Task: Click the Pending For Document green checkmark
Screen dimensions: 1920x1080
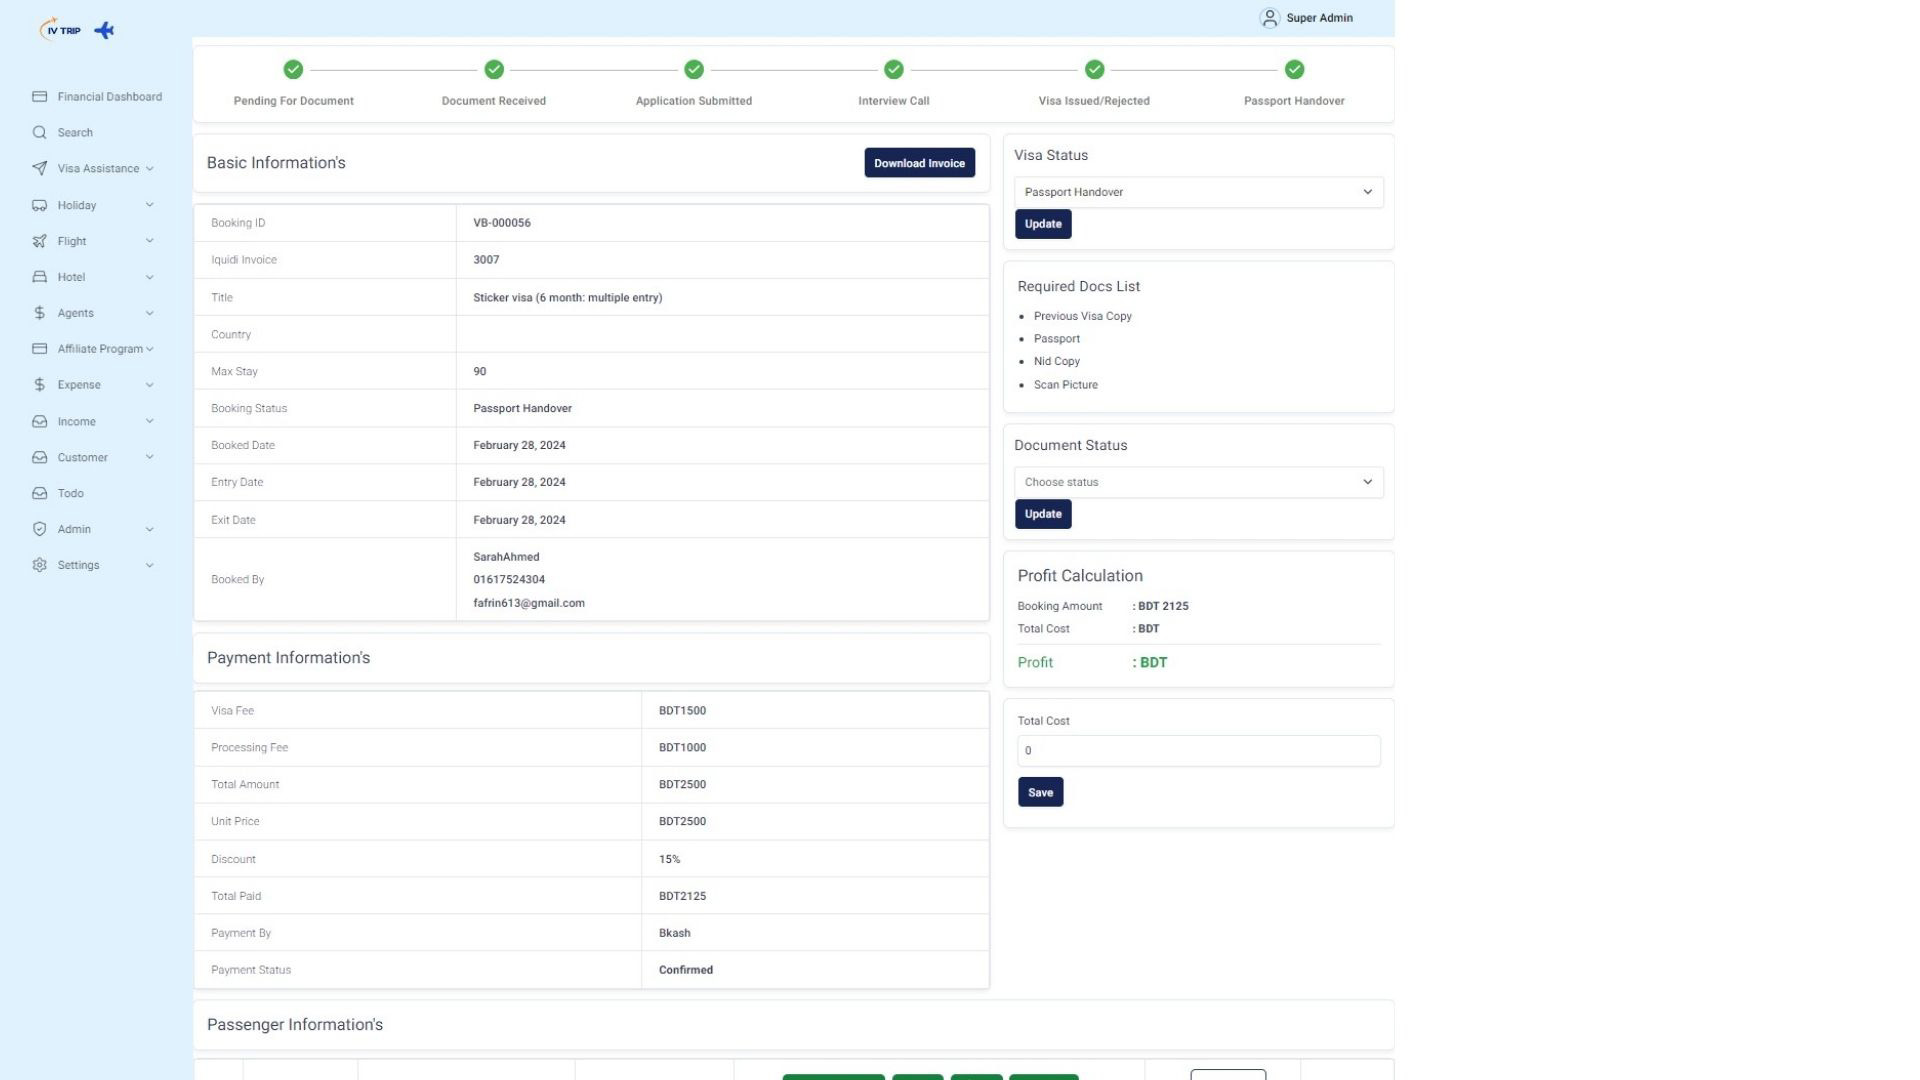Action: tap(293, 69)
